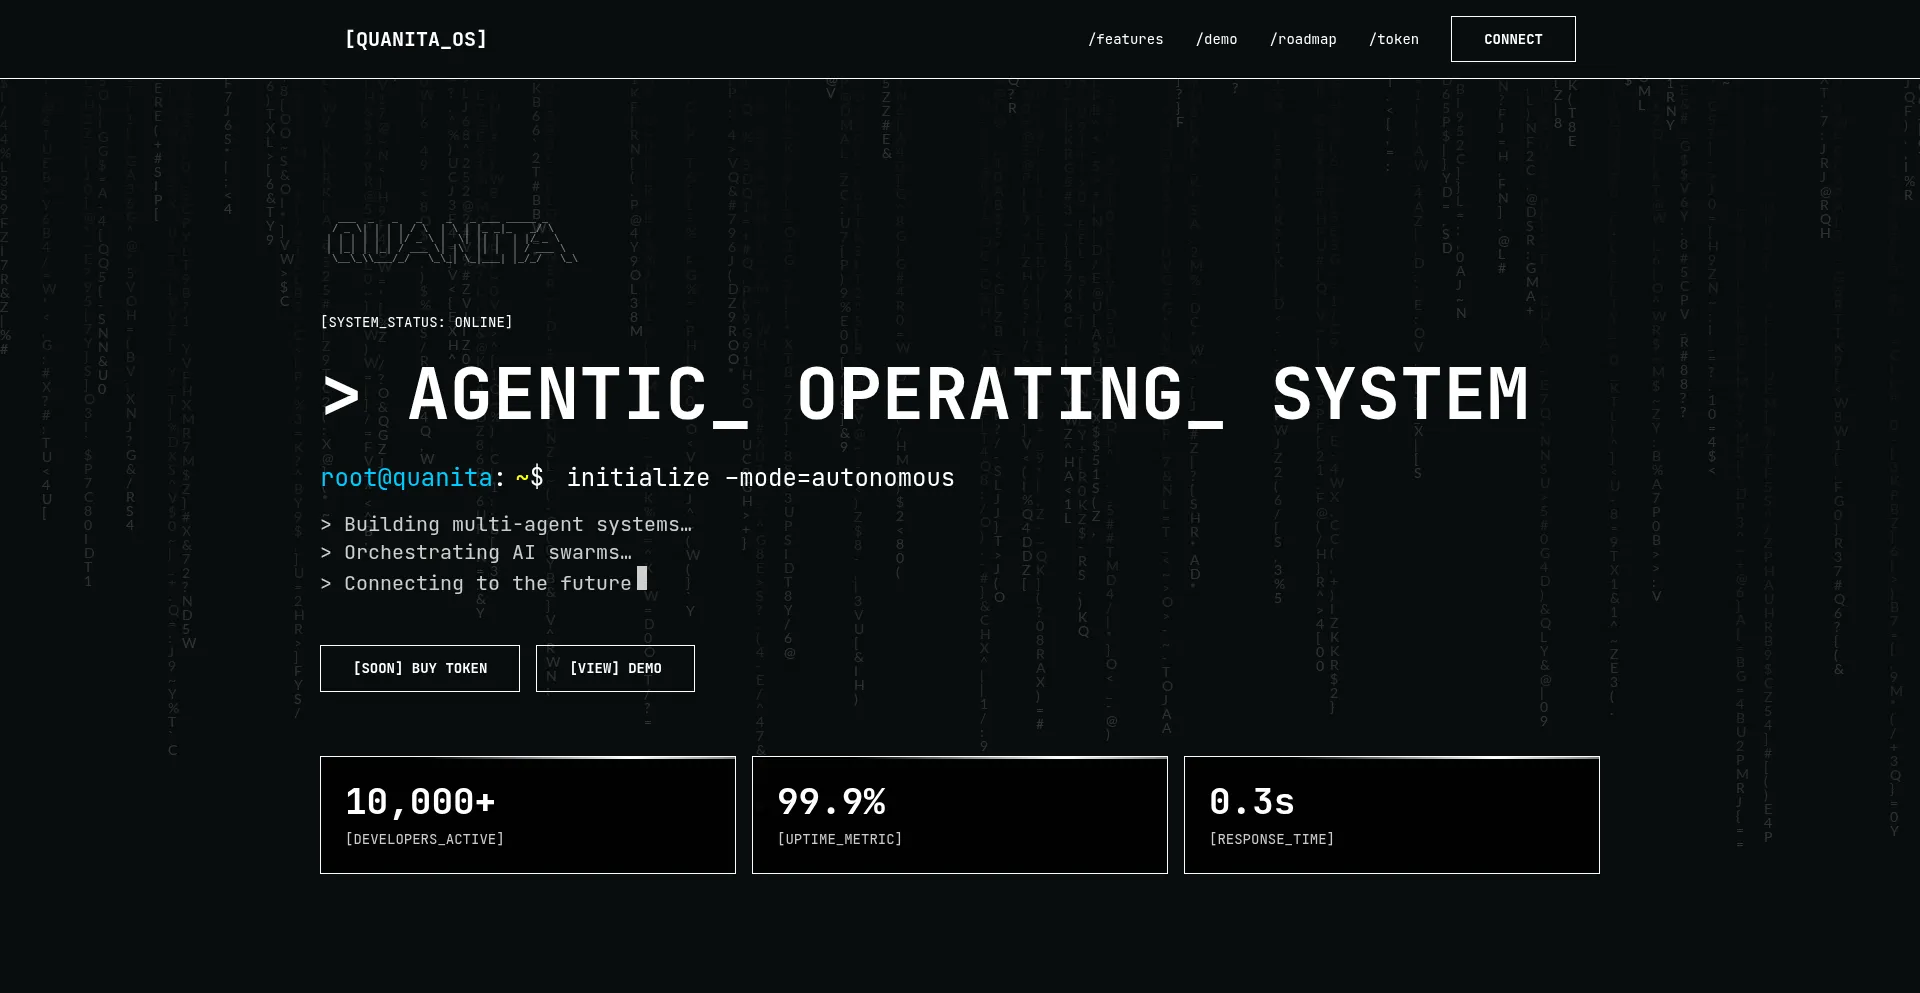Go to the /demo nav item

(1216, 39)
